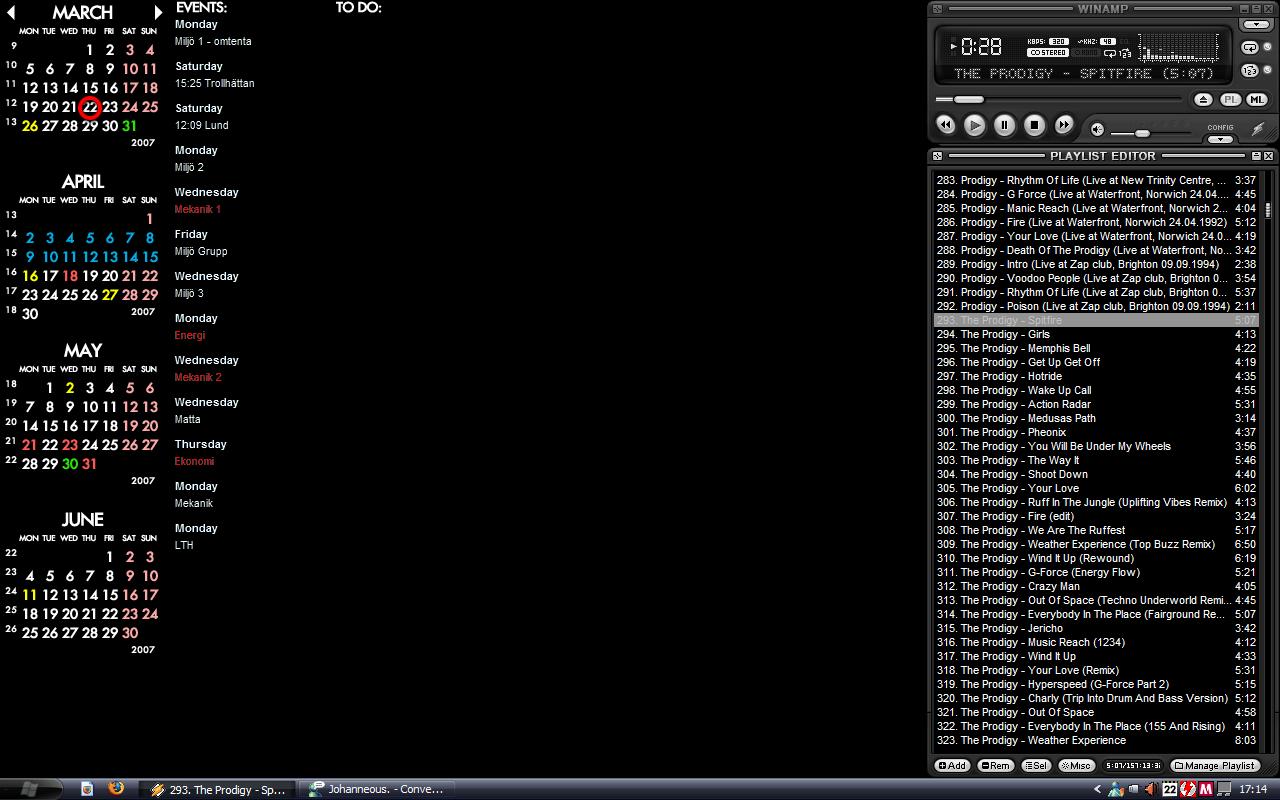
Task: Stop the Winamp playback
Action: pyautogui.click(x=1034, y=125)
